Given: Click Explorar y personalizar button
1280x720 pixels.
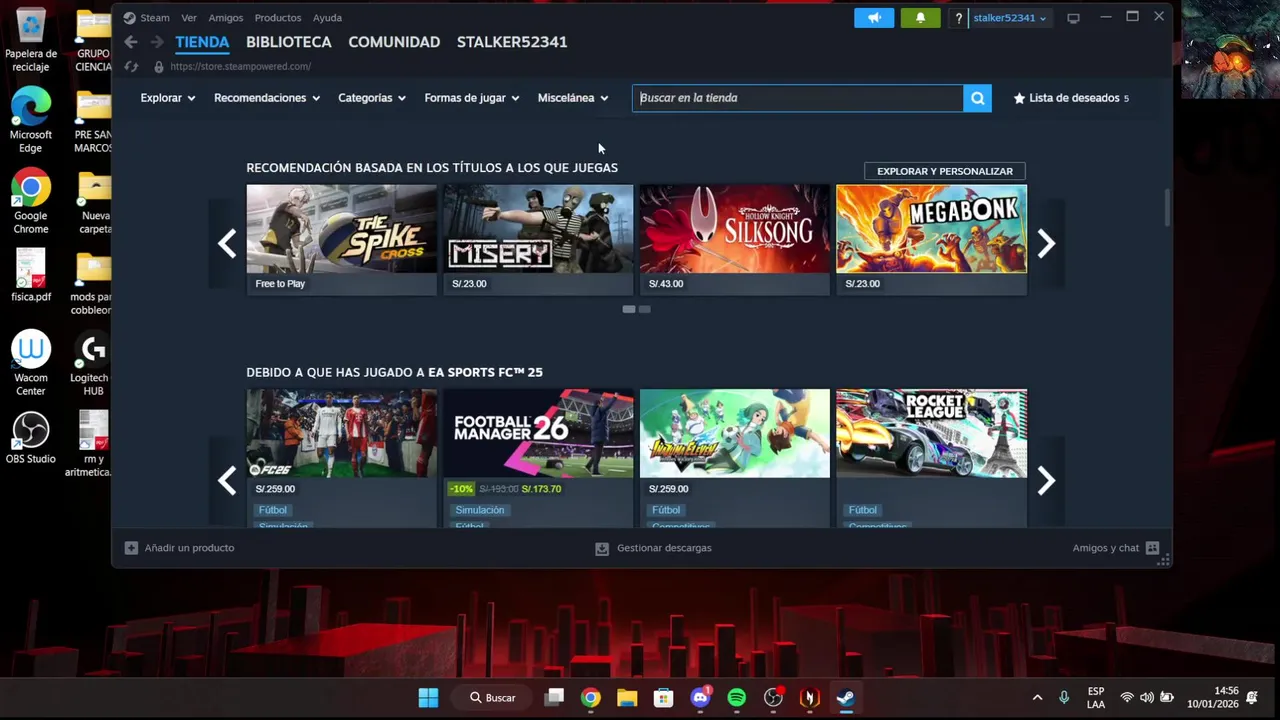Looking at the screenshot, I should 945,171.
